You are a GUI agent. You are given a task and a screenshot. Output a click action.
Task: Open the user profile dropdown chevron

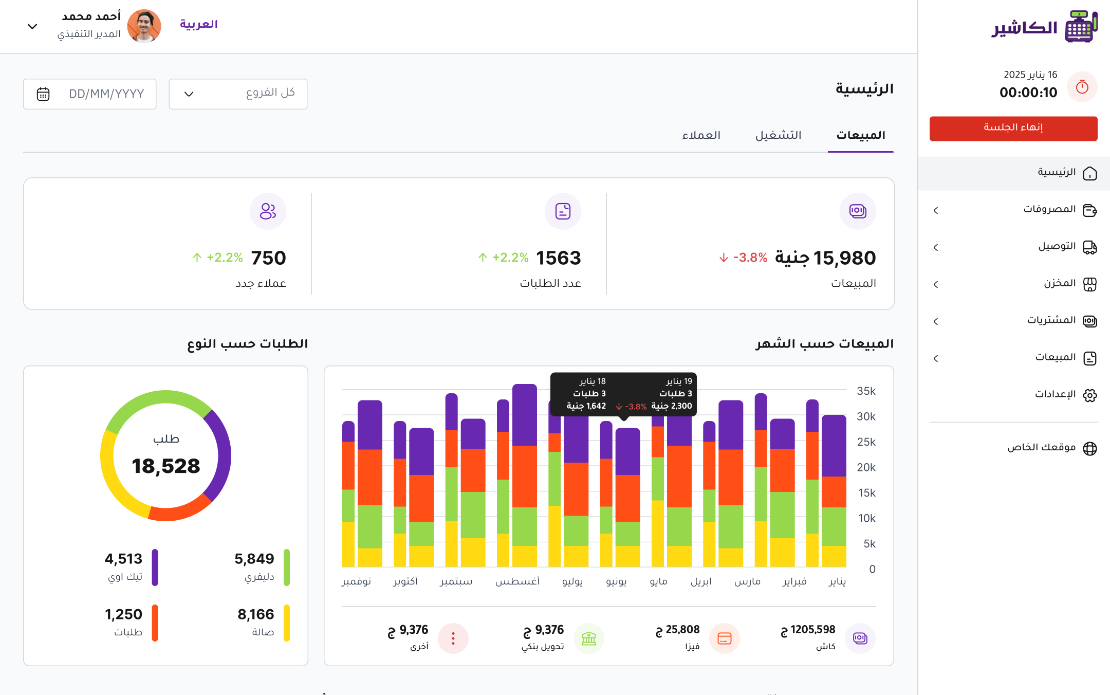click(x=32, y=26)
